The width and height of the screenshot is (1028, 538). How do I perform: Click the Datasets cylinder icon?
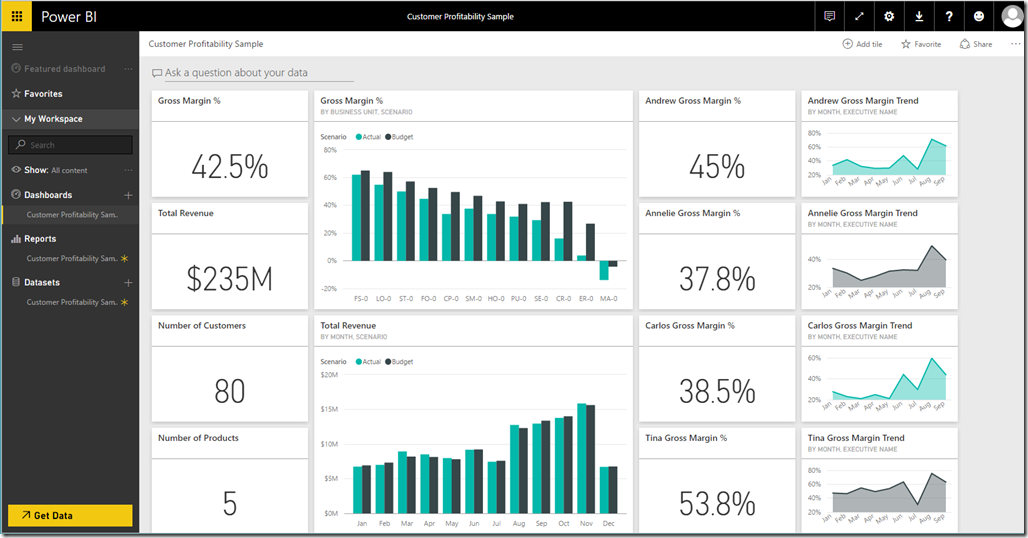coord(16,282)
